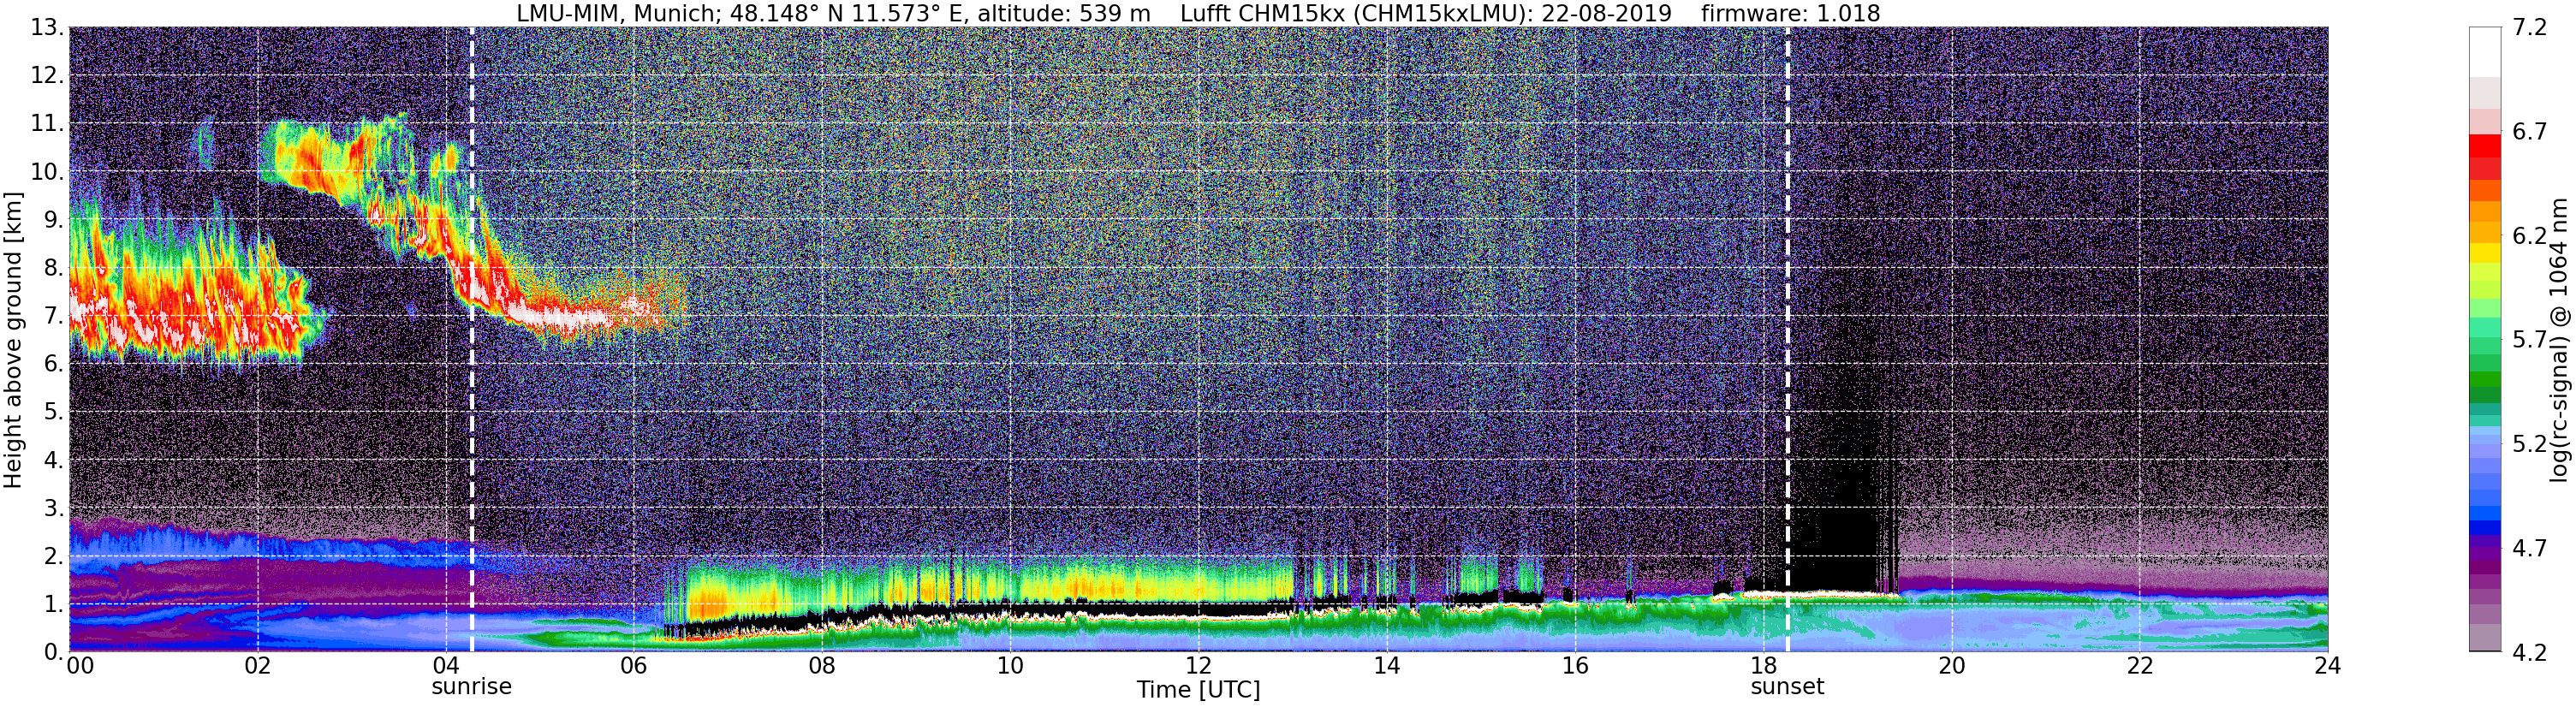Viewport: 2576px width, 707px height.
Task: Click time axis tick '08'
Action: click(x=822, y=666)
